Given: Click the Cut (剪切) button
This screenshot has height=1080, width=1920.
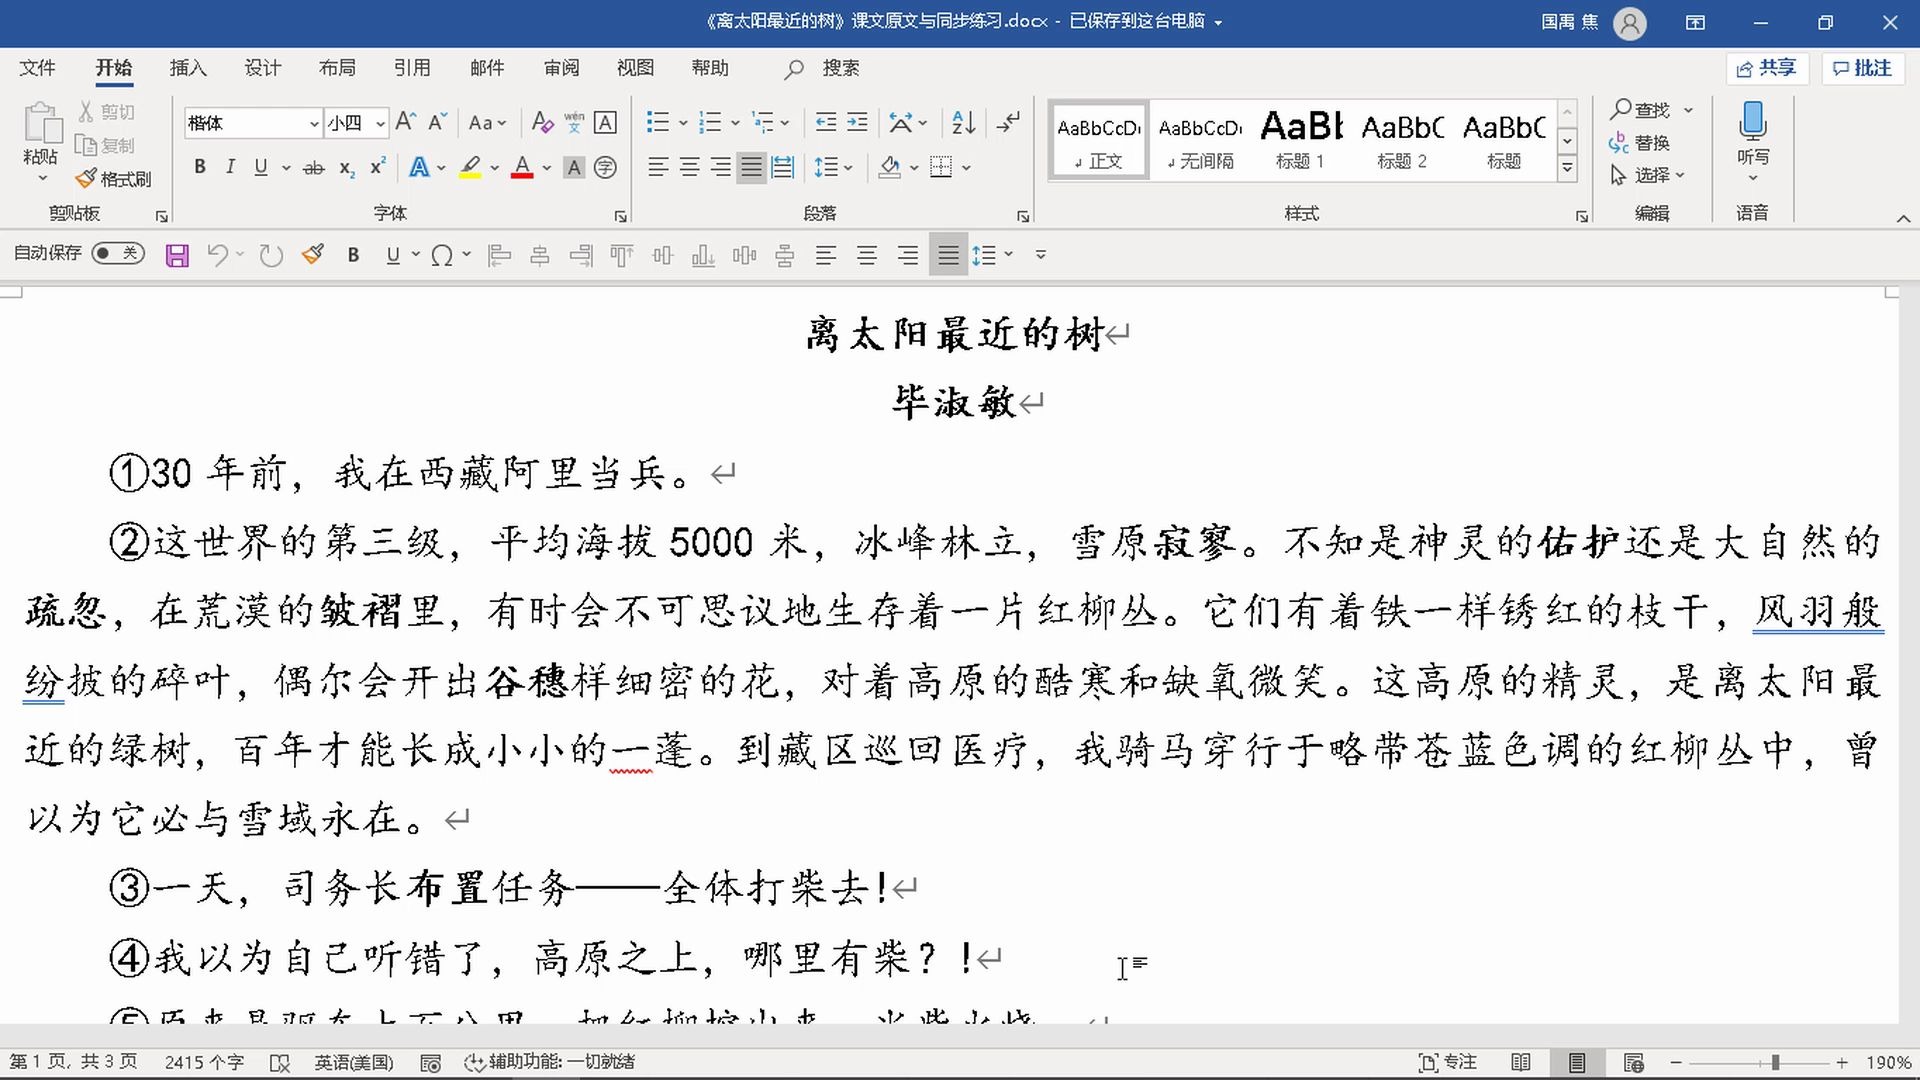Looking at the screenshot, I should coord(106,112).
